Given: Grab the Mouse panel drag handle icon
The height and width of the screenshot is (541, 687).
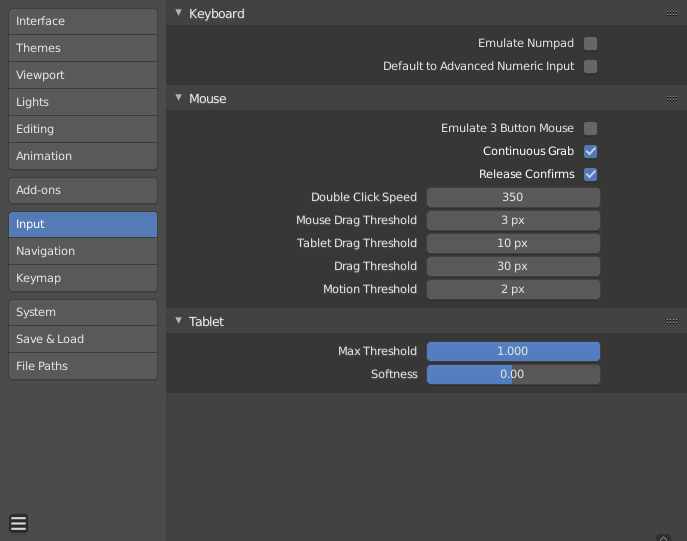Looking at the screenshot, I should pyautogui.click(x=672, y=99).
